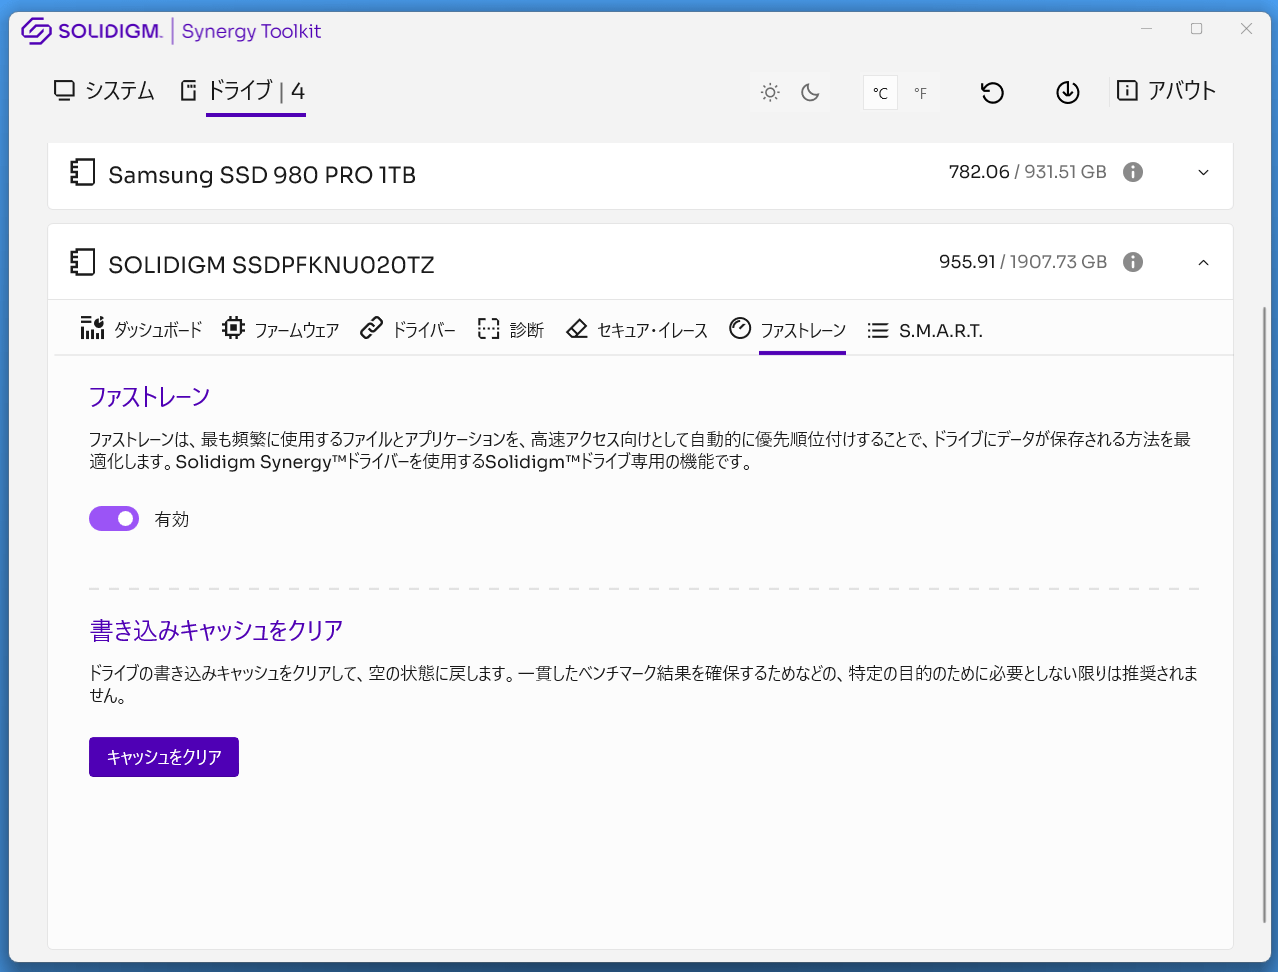Select Fahrenheit temperature unit
Viewport: 1278px width, 972px height.
click(920, 93)
